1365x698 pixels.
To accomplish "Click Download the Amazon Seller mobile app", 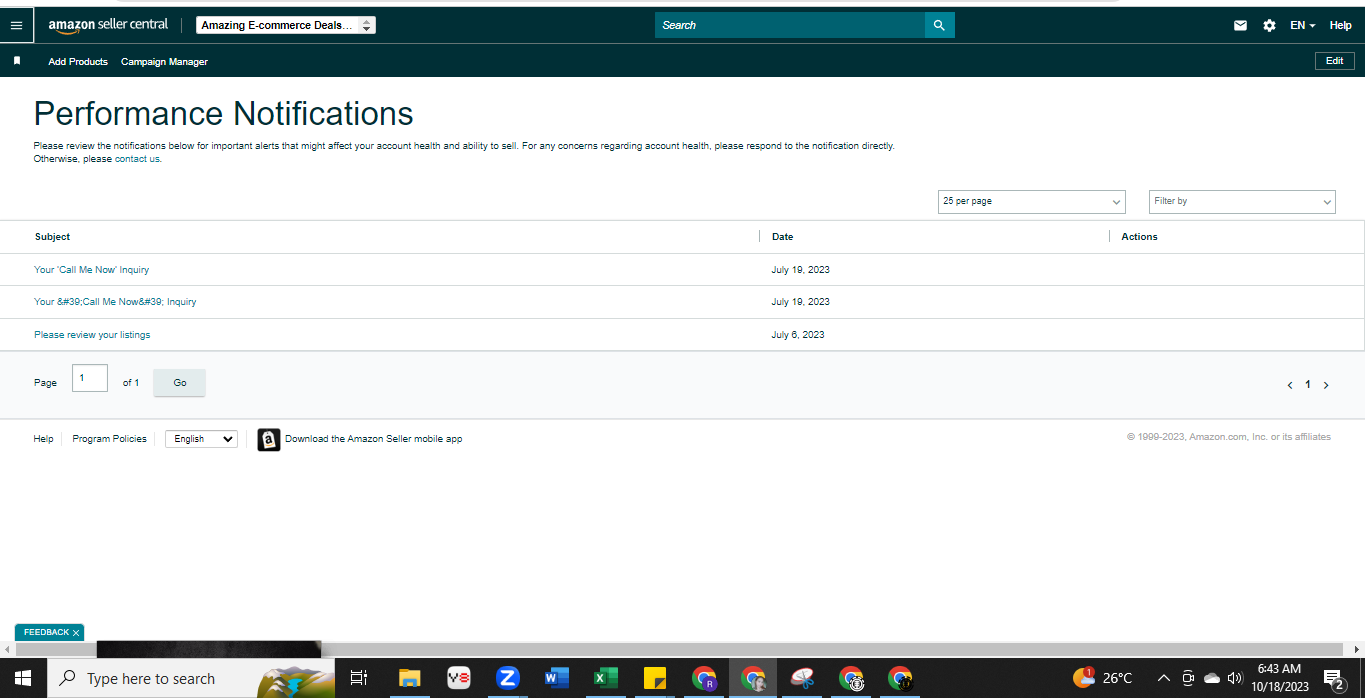I will (x=373, y=439).
